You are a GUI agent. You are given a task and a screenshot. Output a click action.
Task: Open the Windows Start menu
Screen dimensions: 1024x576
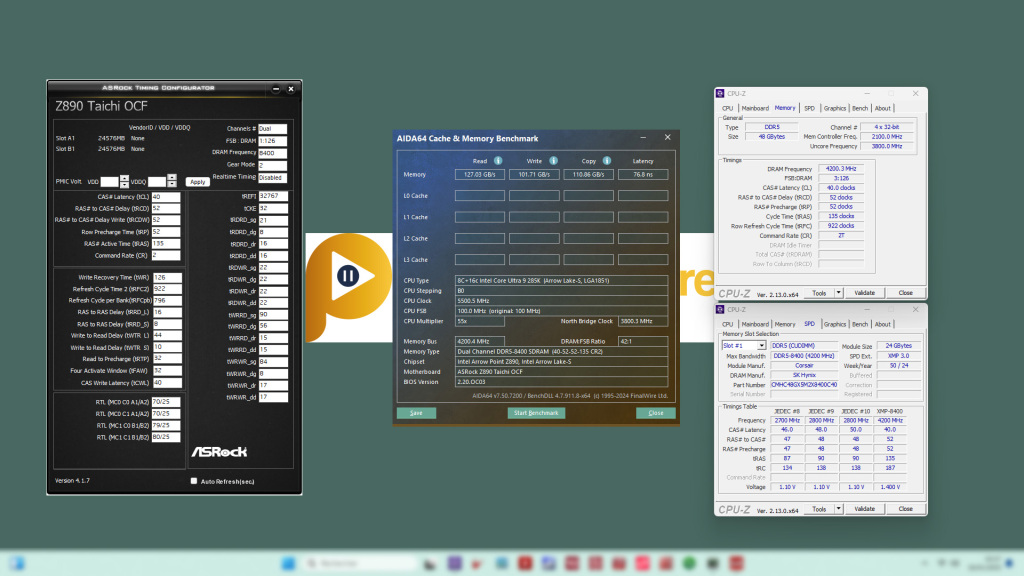click(x=288, y=563)
